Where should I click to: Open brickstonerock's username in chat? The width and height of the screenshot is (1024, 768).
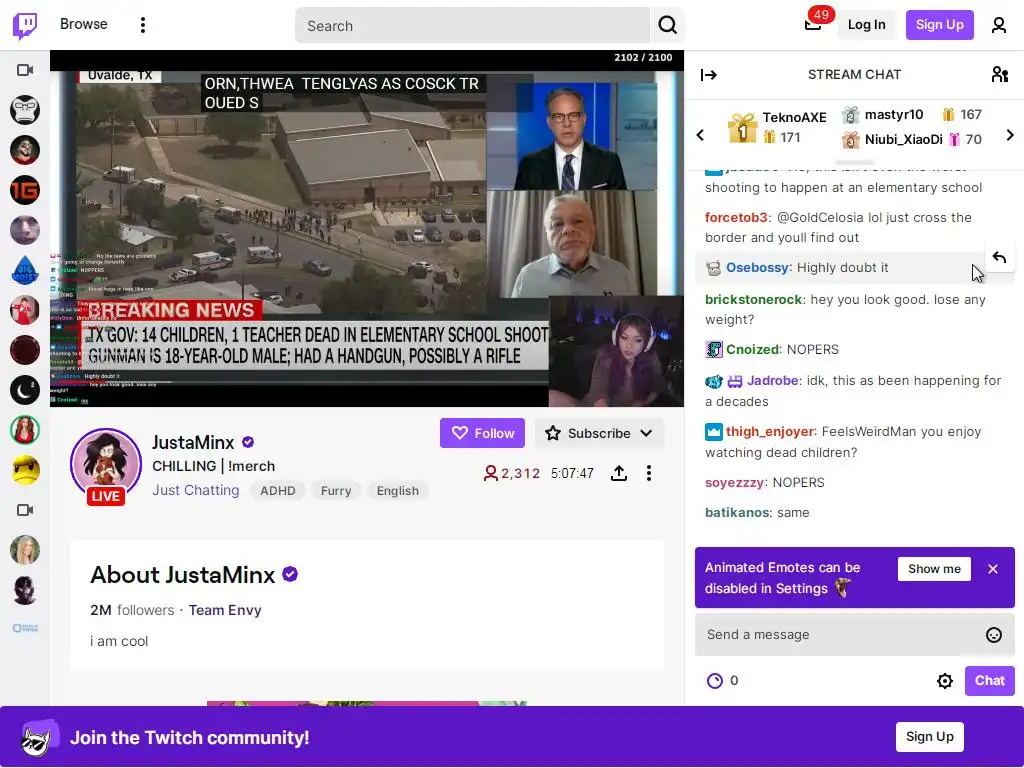point(754,300)
